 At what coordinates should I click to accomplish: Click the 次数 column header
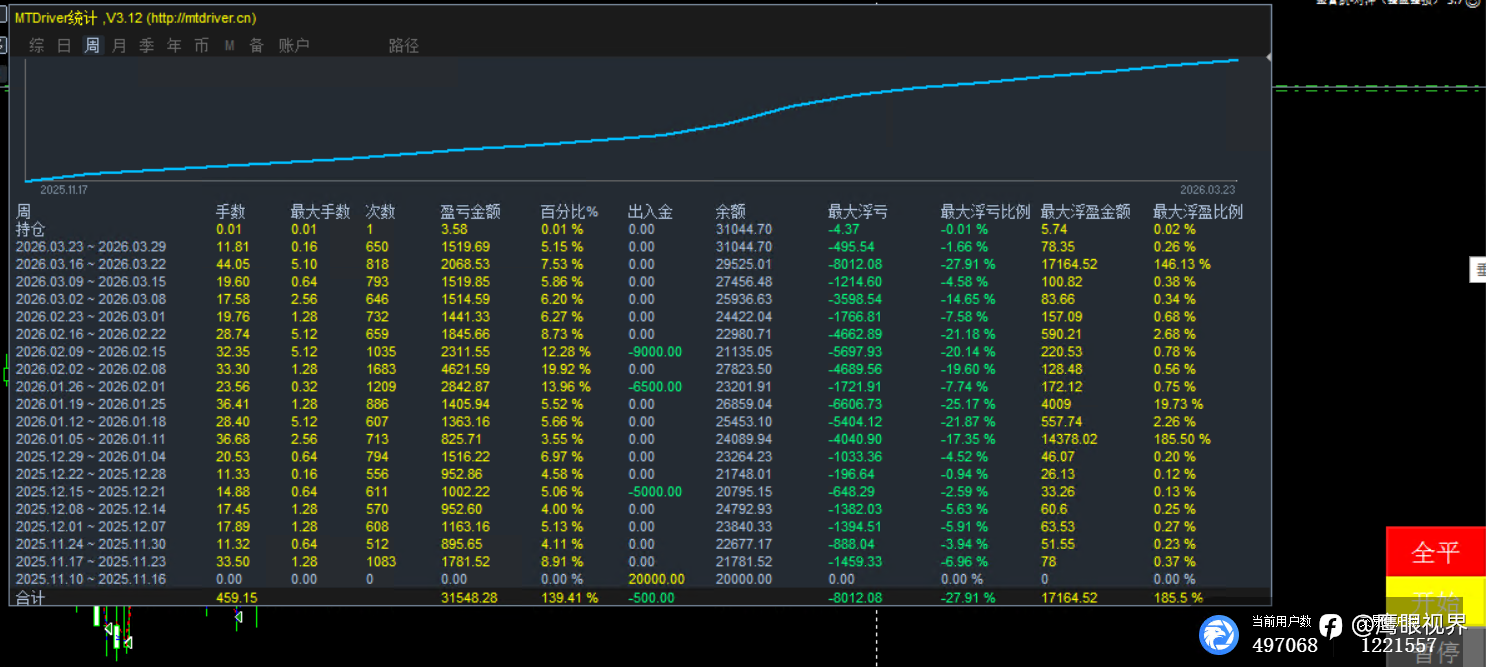380,212
